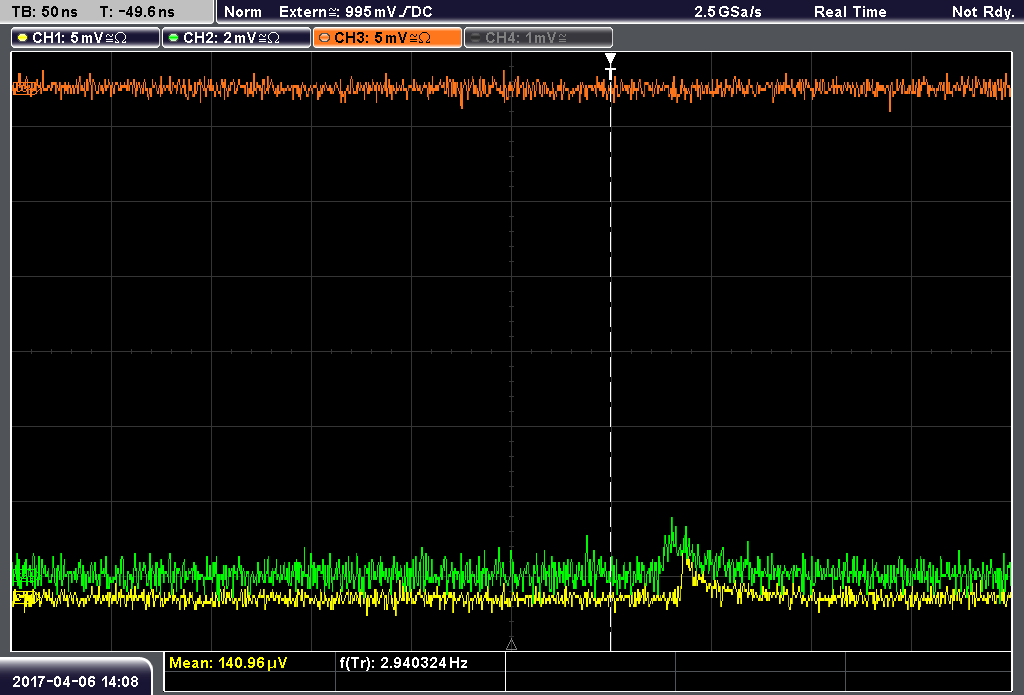
Task: Click the time reference triangle at bottom of grid
Action: pyautogui.click(x=511, y=645)
